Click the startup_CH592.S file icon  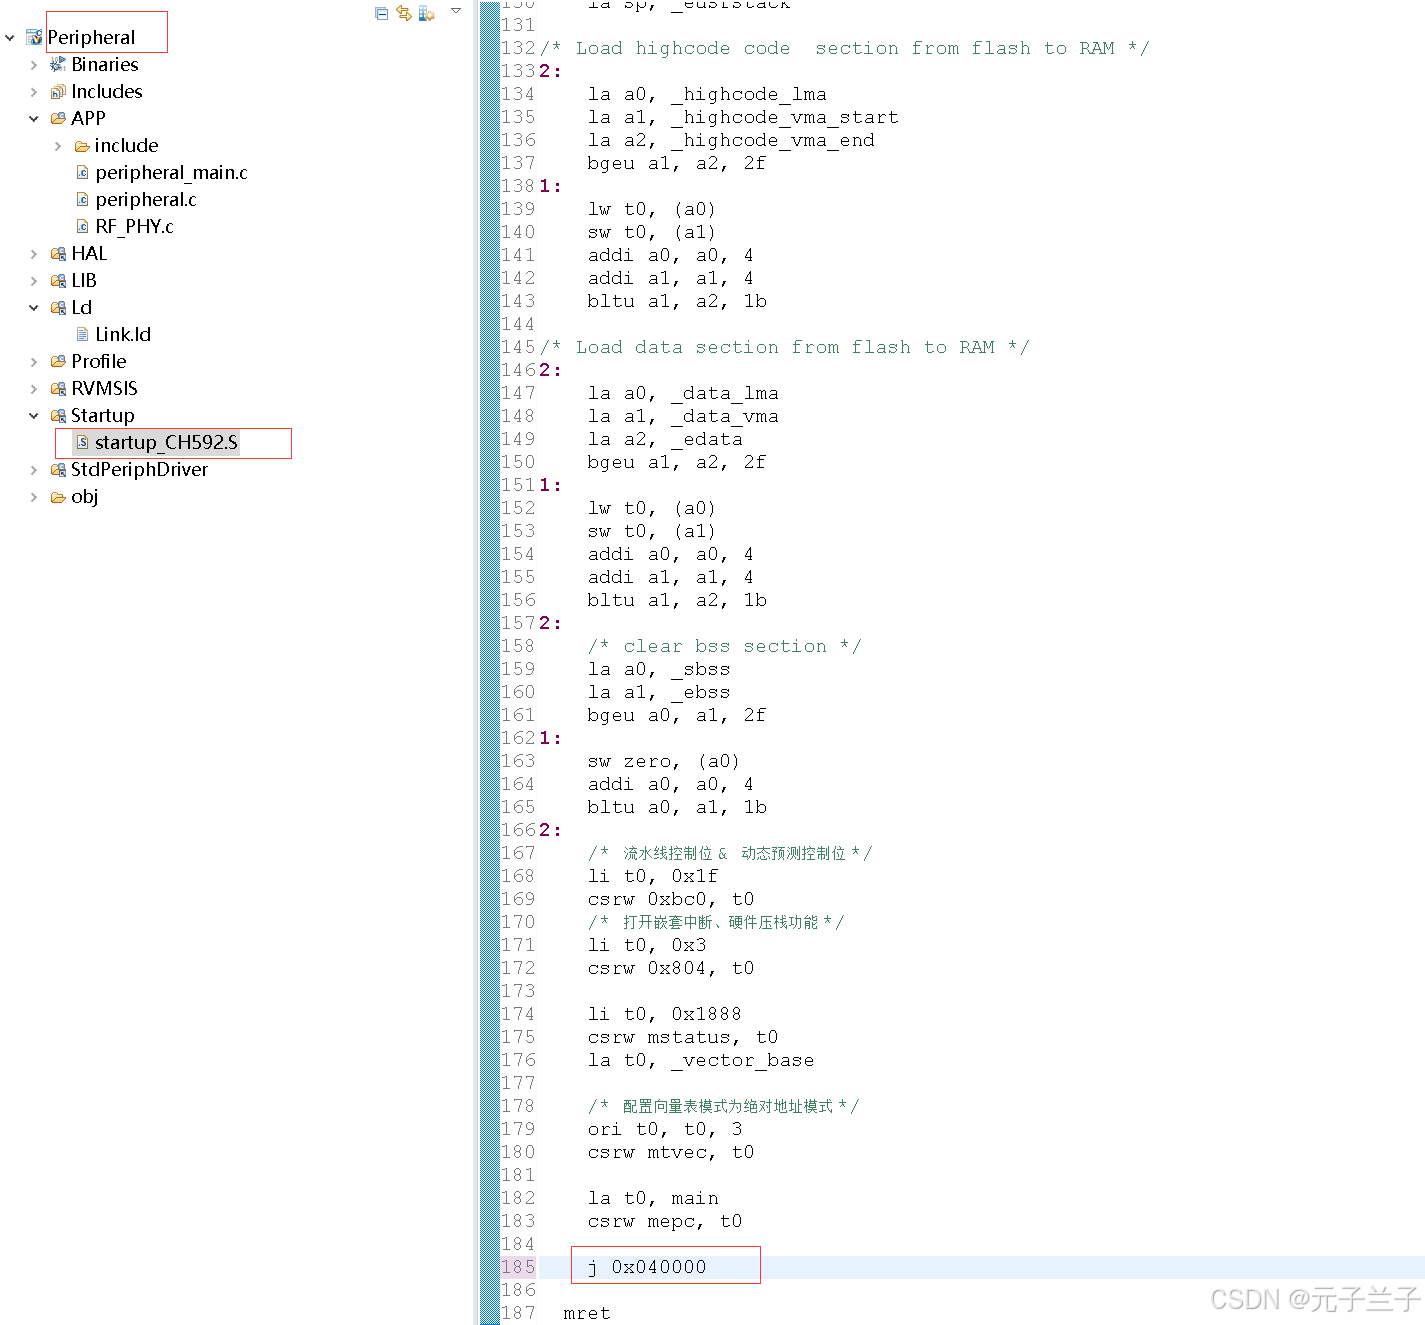click(x=82, y=443)
